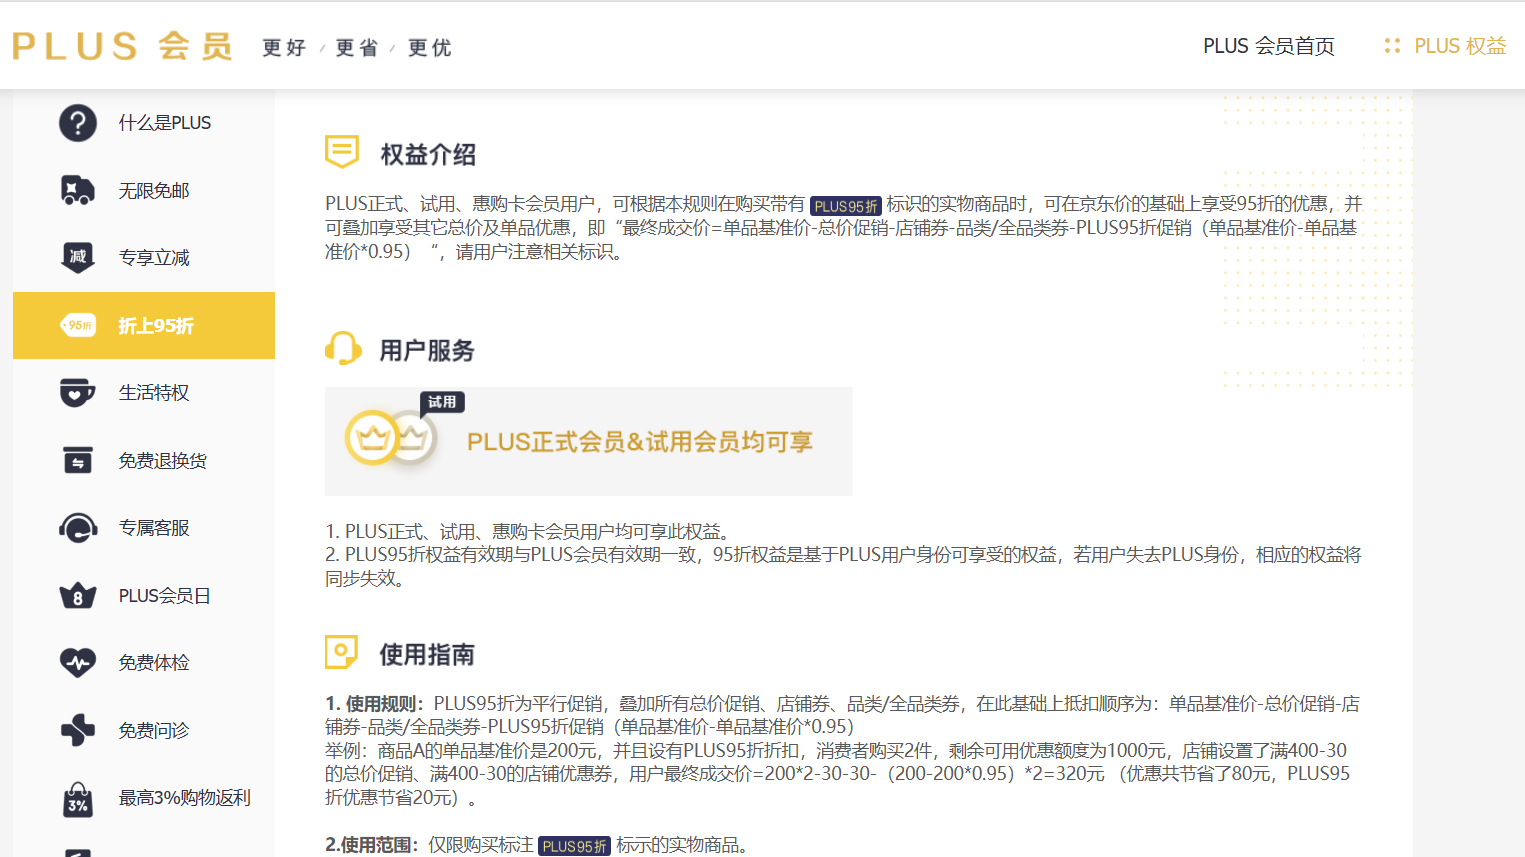Viewport: 1525px width, 857px height.
Task: Click the headset icon for 专属客服
Action: [x=78, y=528]
